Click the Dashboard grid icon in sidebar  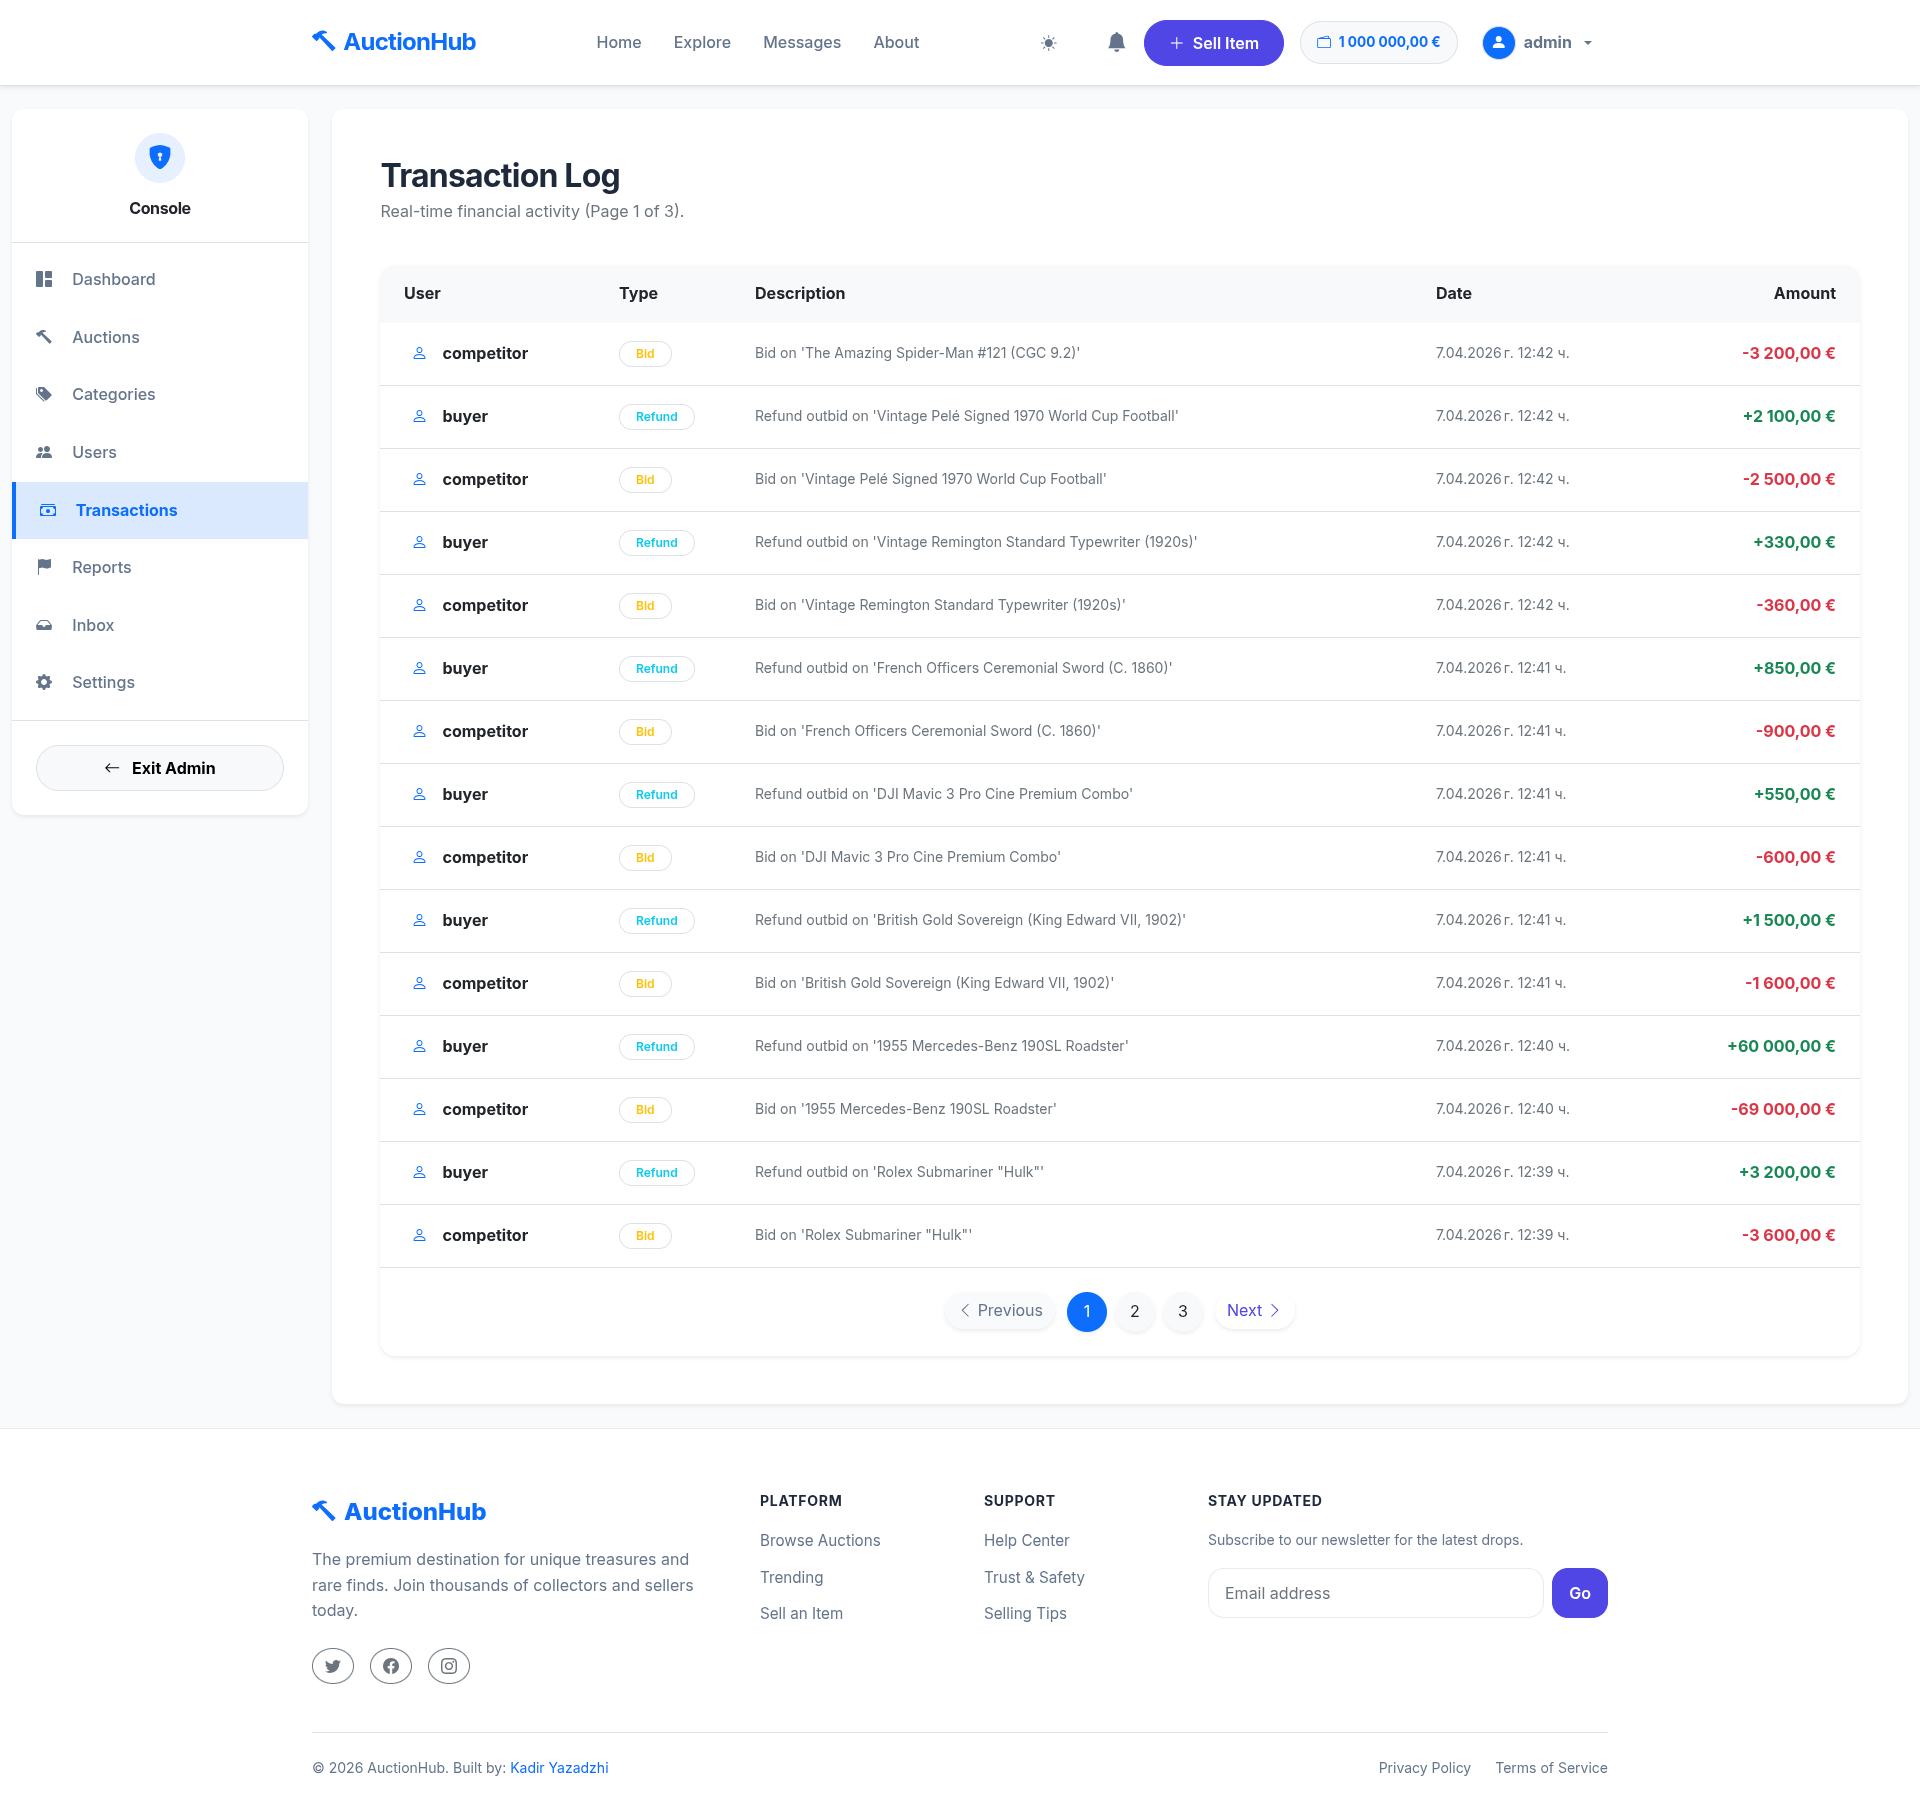click(44, 279)
